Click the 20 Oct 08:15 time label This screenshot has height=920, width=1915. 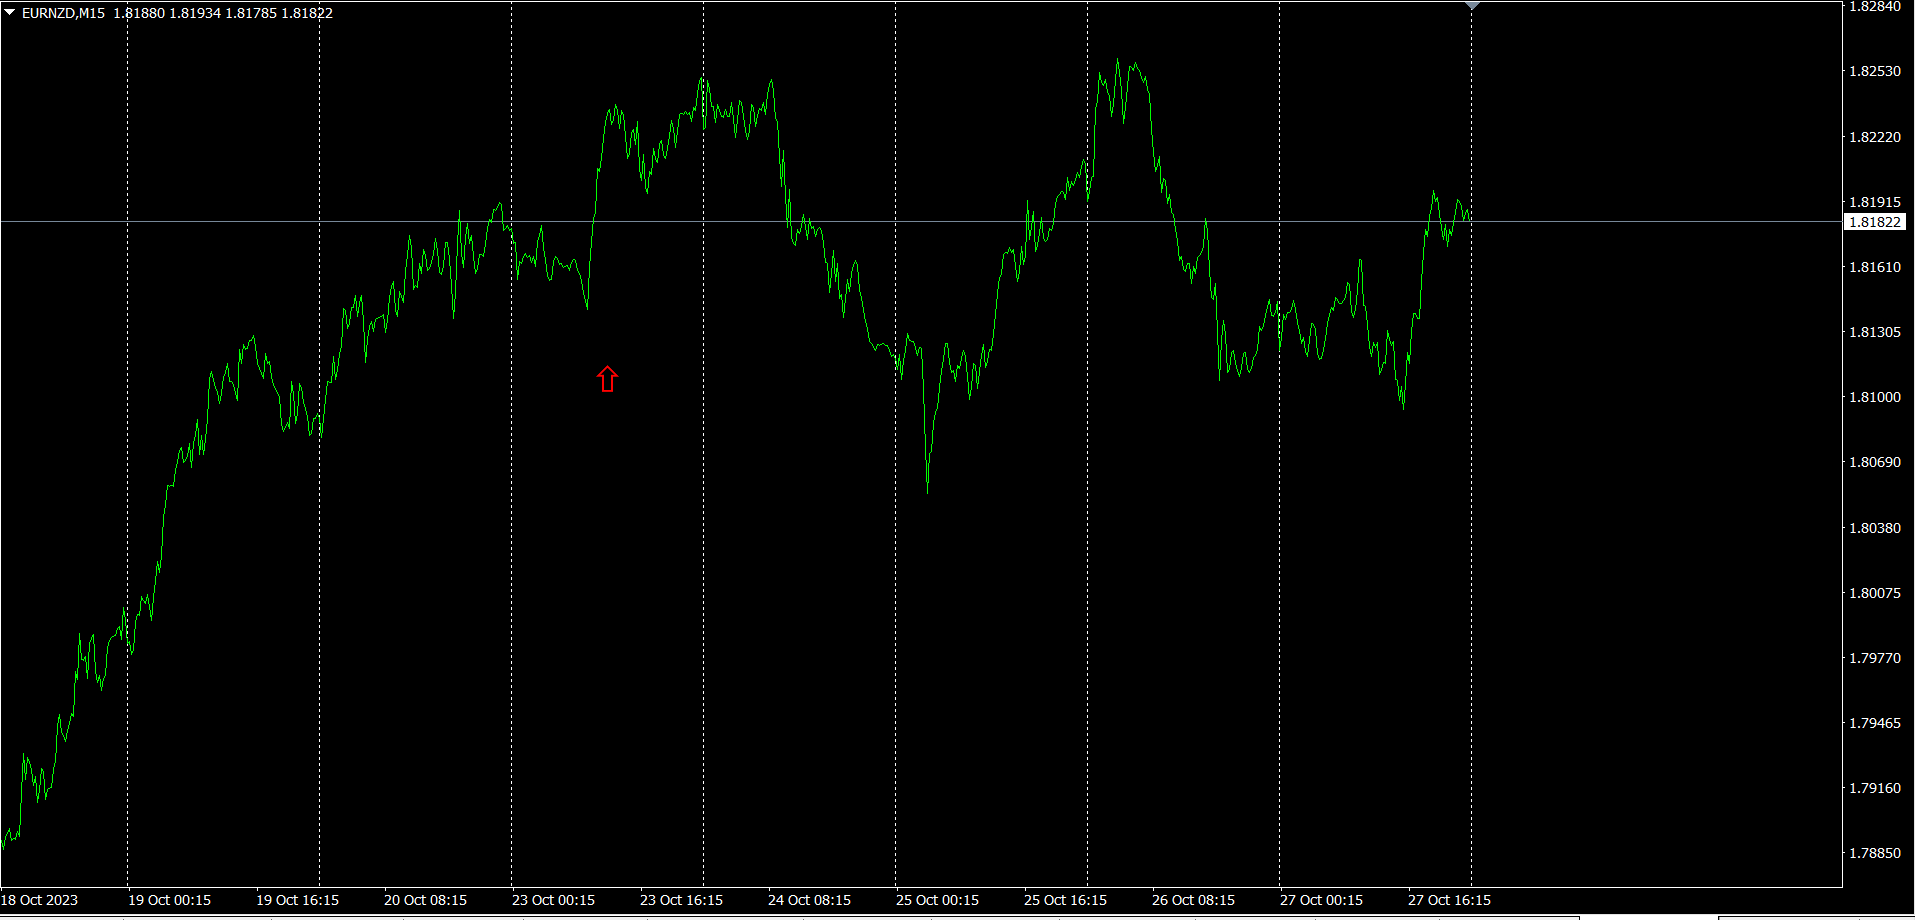(425, 900)
